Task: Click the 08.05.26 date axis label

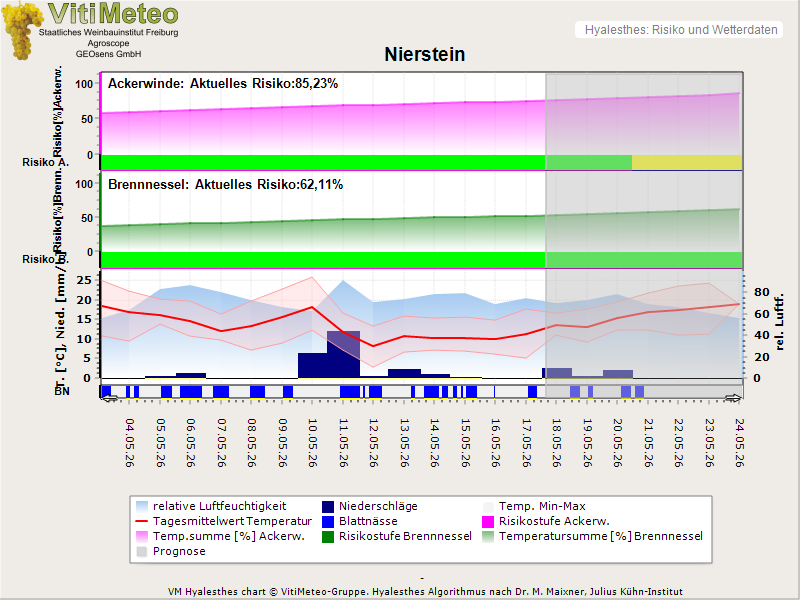Action: 252,443
